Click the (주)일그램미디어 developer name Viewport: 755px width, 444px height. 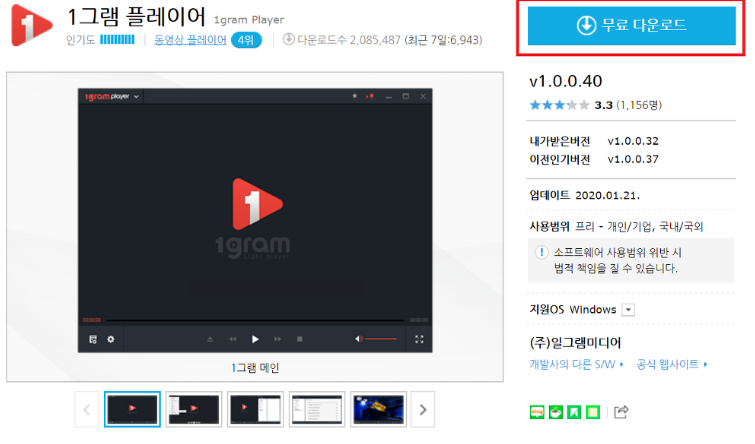point(575,342)
